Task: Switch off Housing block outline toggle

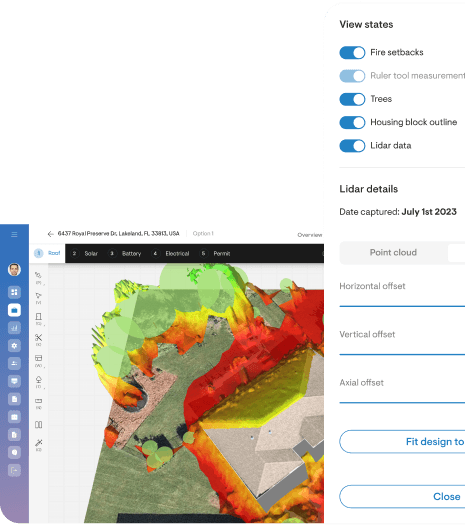Action: coord(352,122)
